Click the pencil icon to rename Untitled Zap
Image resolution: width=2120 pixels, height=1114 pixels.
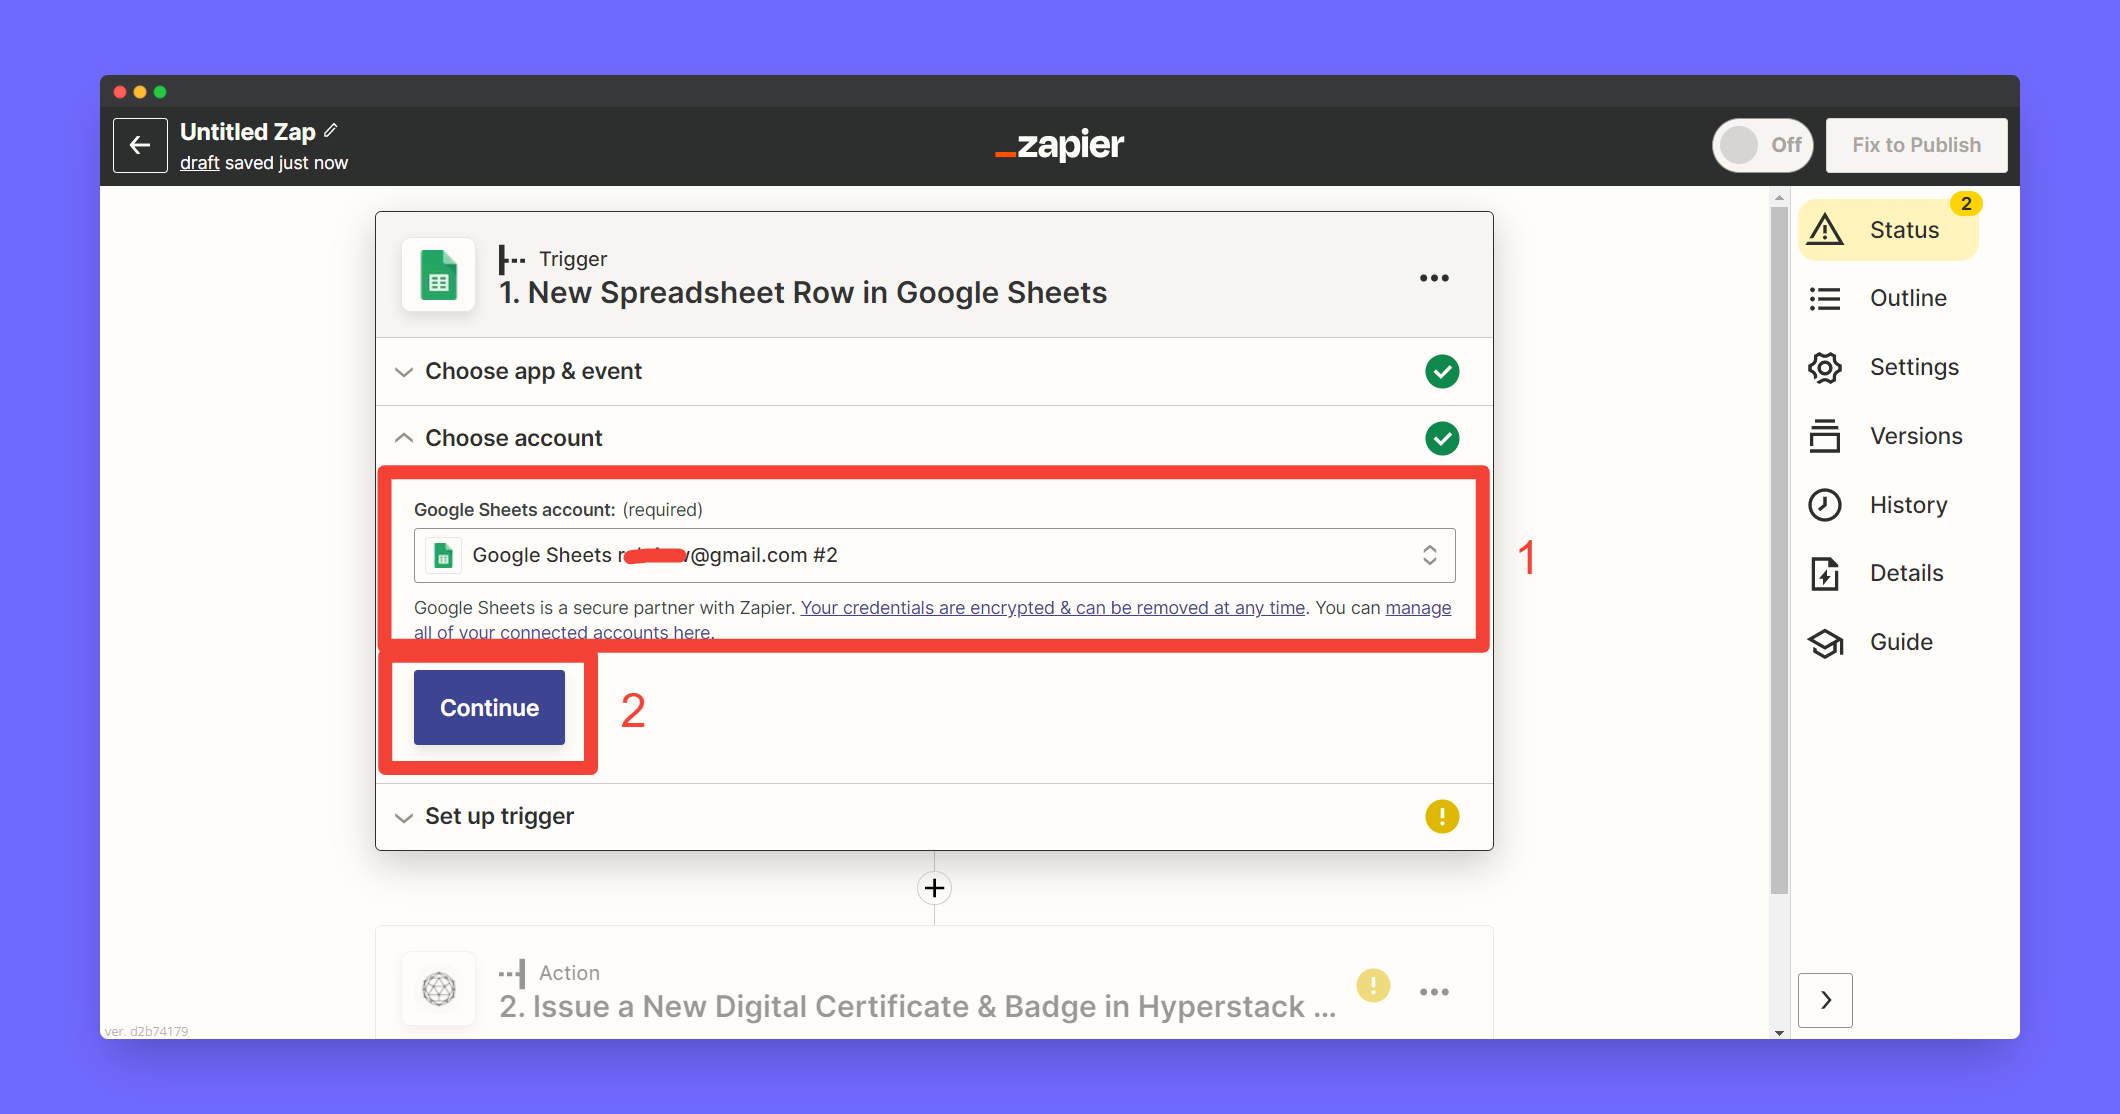click(x=331, y=131)
